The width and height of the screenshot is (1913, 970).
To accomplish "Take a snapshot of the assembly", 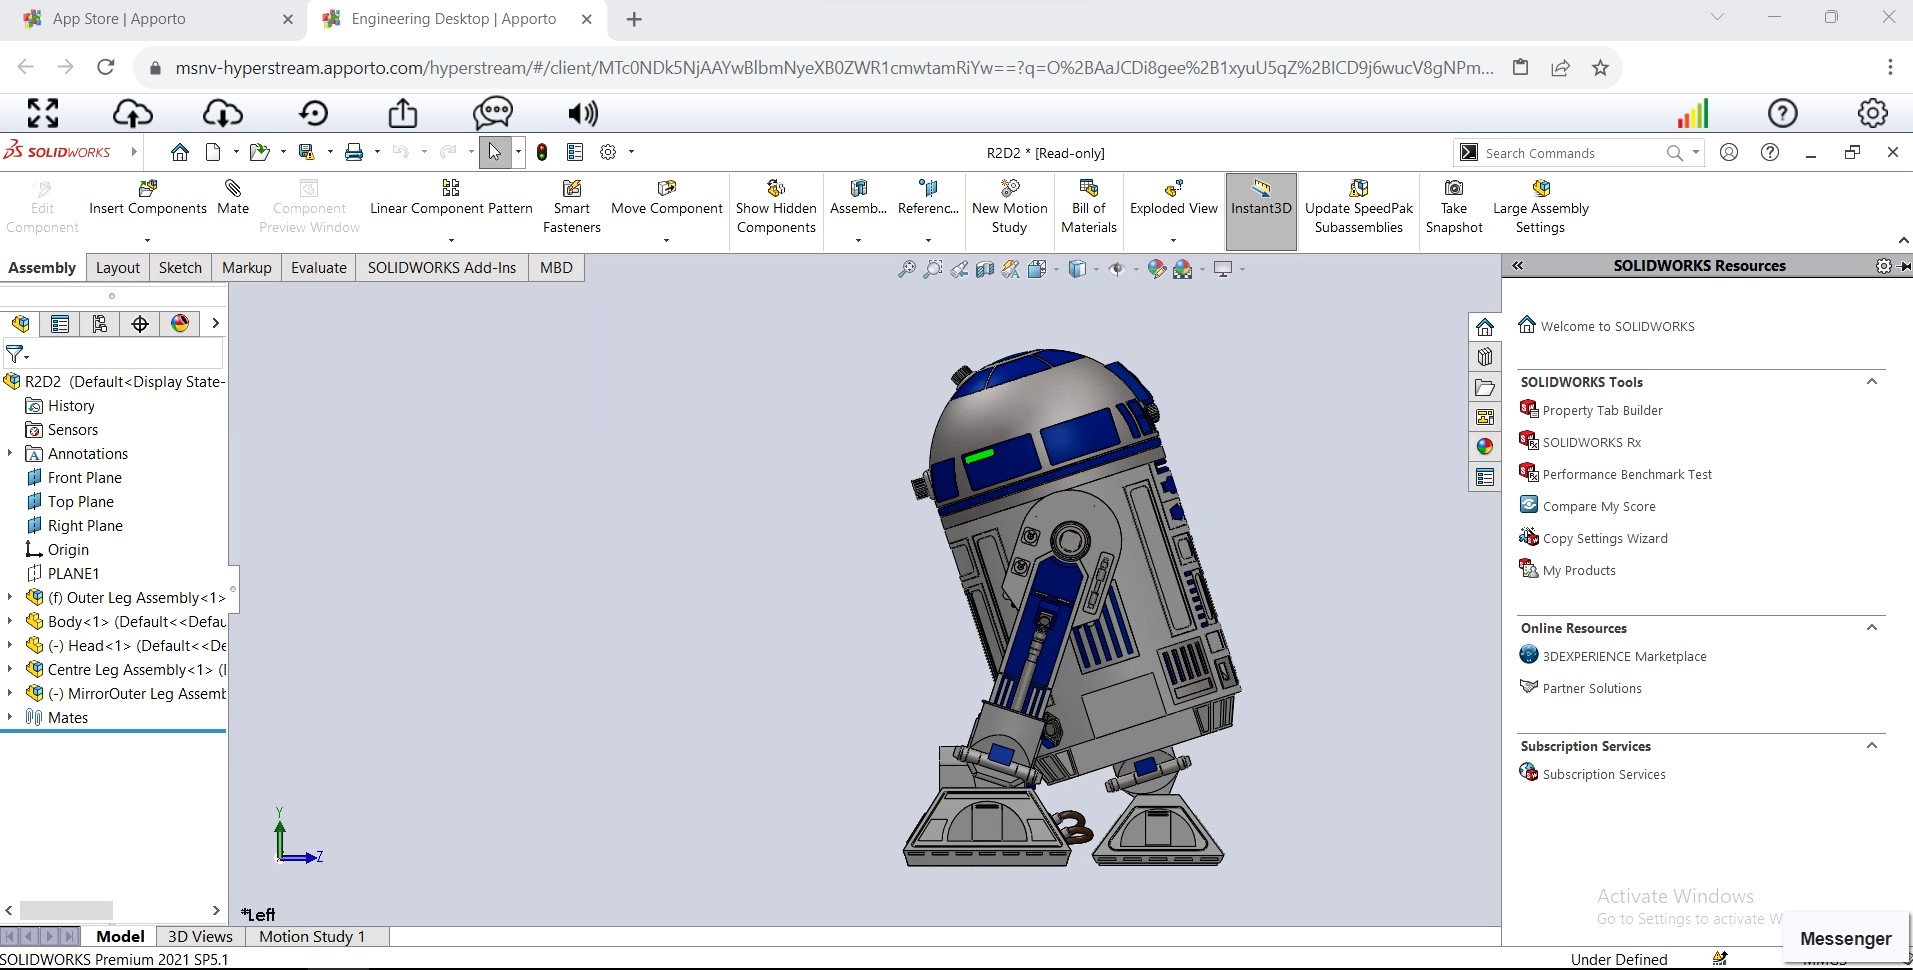I will coord(1454,205).
